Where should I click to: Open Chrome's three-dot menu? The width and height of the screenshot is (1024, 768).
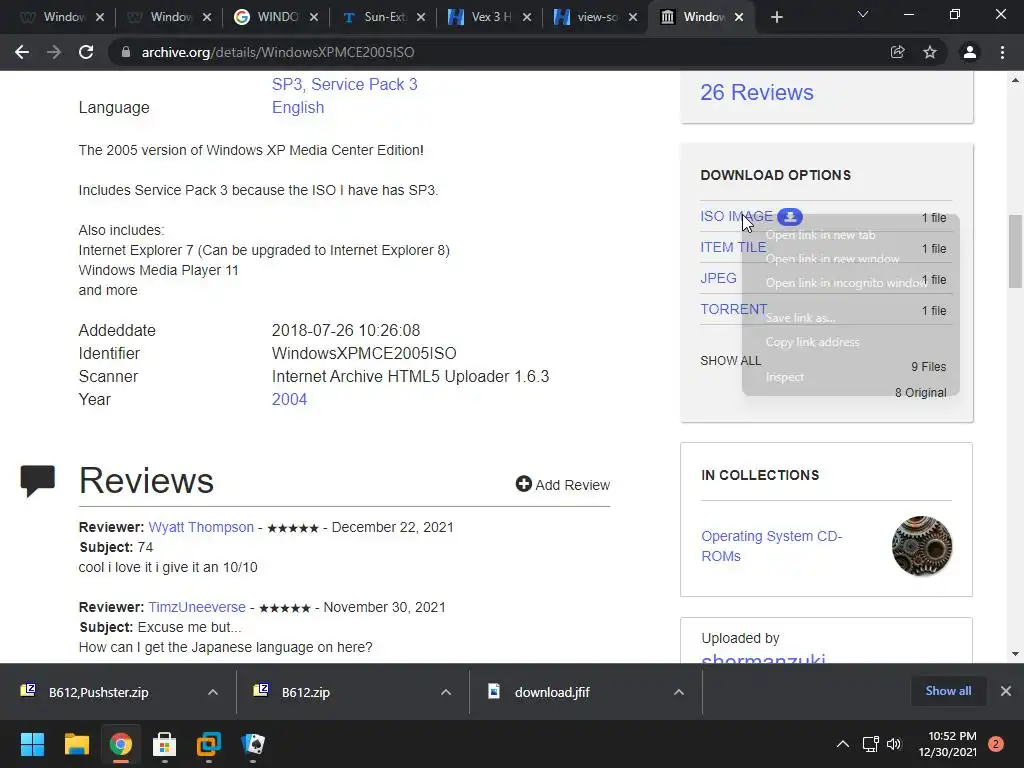pyautogui.click(x=1002, y=52)
